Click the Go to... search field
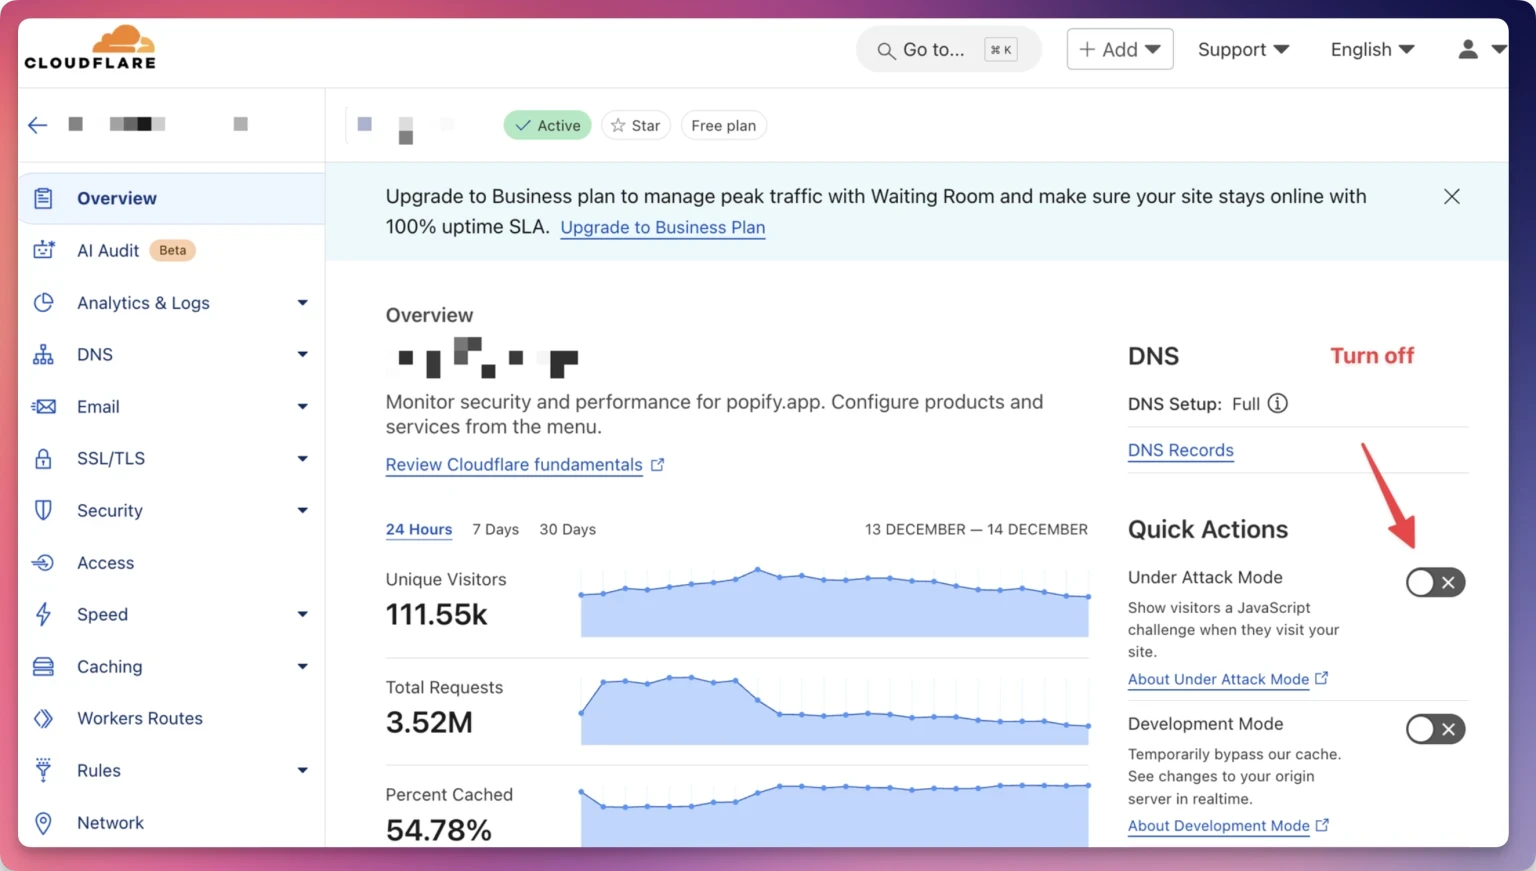Viewport: 1536px width, 871px height. (x=948, y=50)
